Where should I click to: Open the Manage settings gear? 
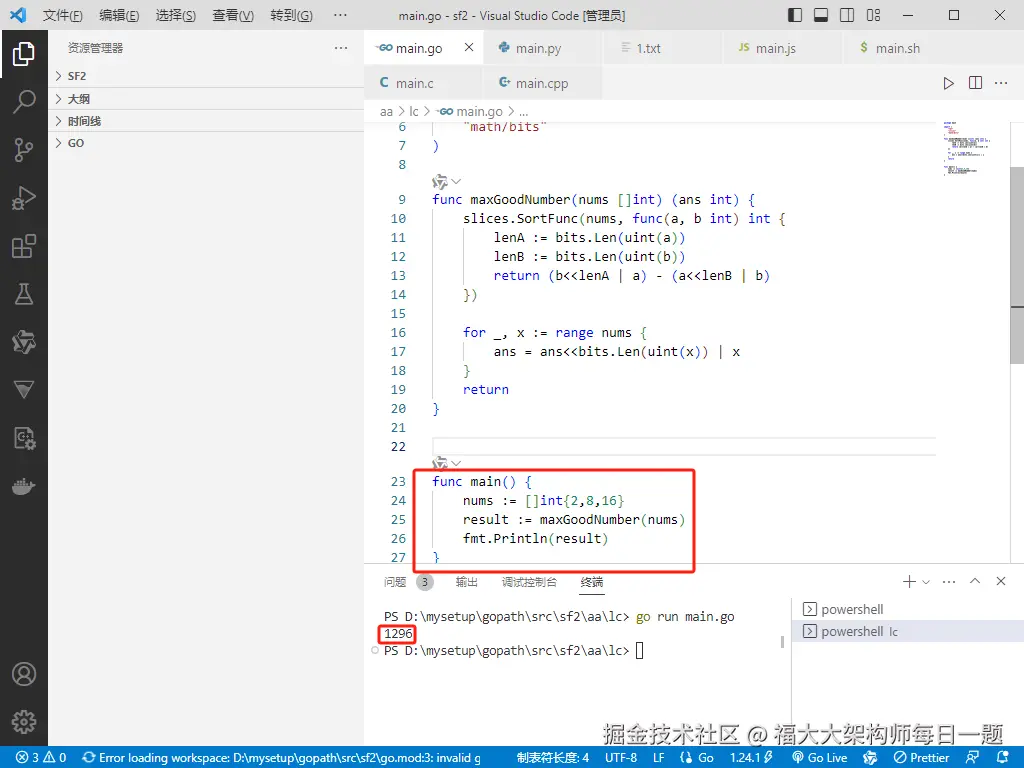24,722
